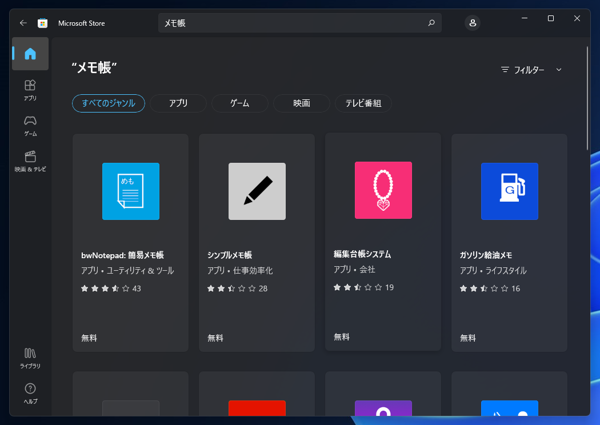Open the ヘルプ sidebar item
This screenshot has width=600, height=425.
click(x=30, y=394)
